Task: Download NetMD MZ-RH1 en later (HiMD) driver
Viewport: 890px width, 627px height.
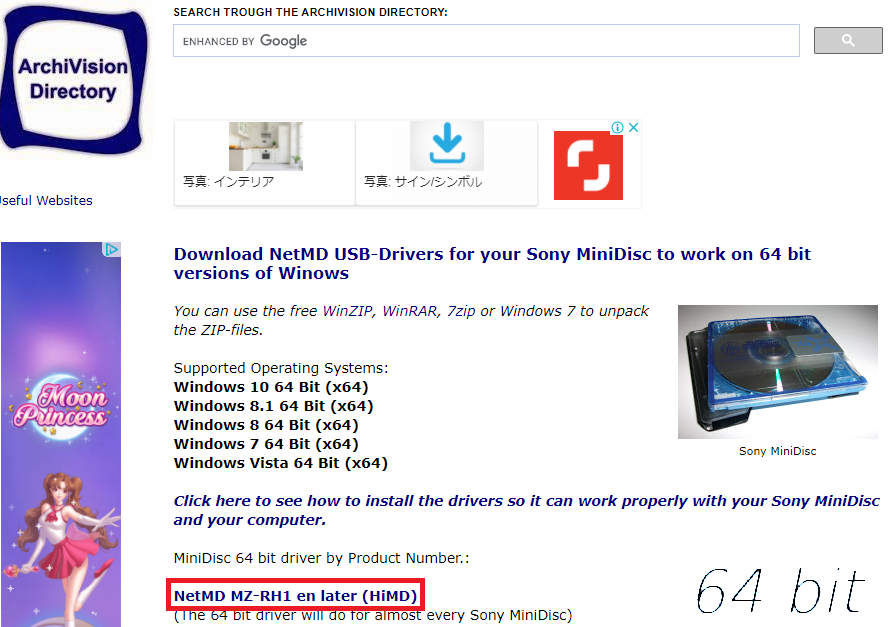Action: (x=295, y=596)
